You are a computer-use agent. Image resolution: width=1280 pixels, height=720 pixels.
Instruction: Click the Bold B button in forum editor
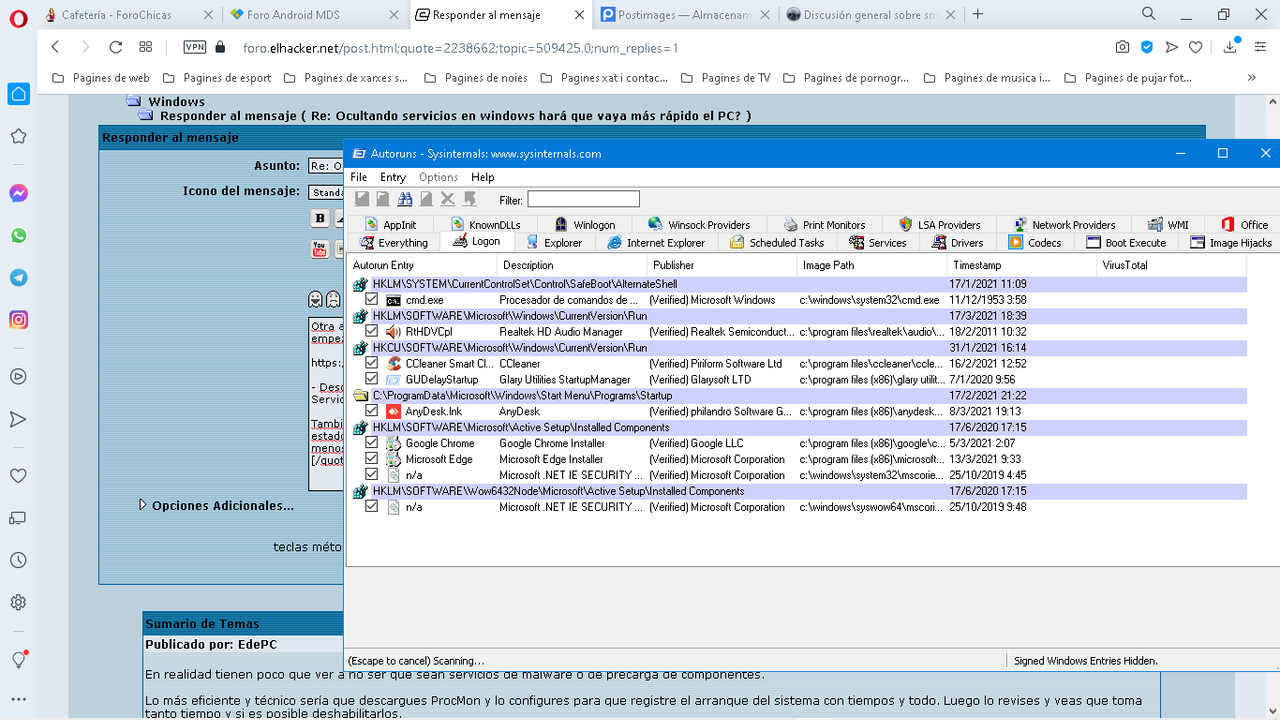[320, 218]
